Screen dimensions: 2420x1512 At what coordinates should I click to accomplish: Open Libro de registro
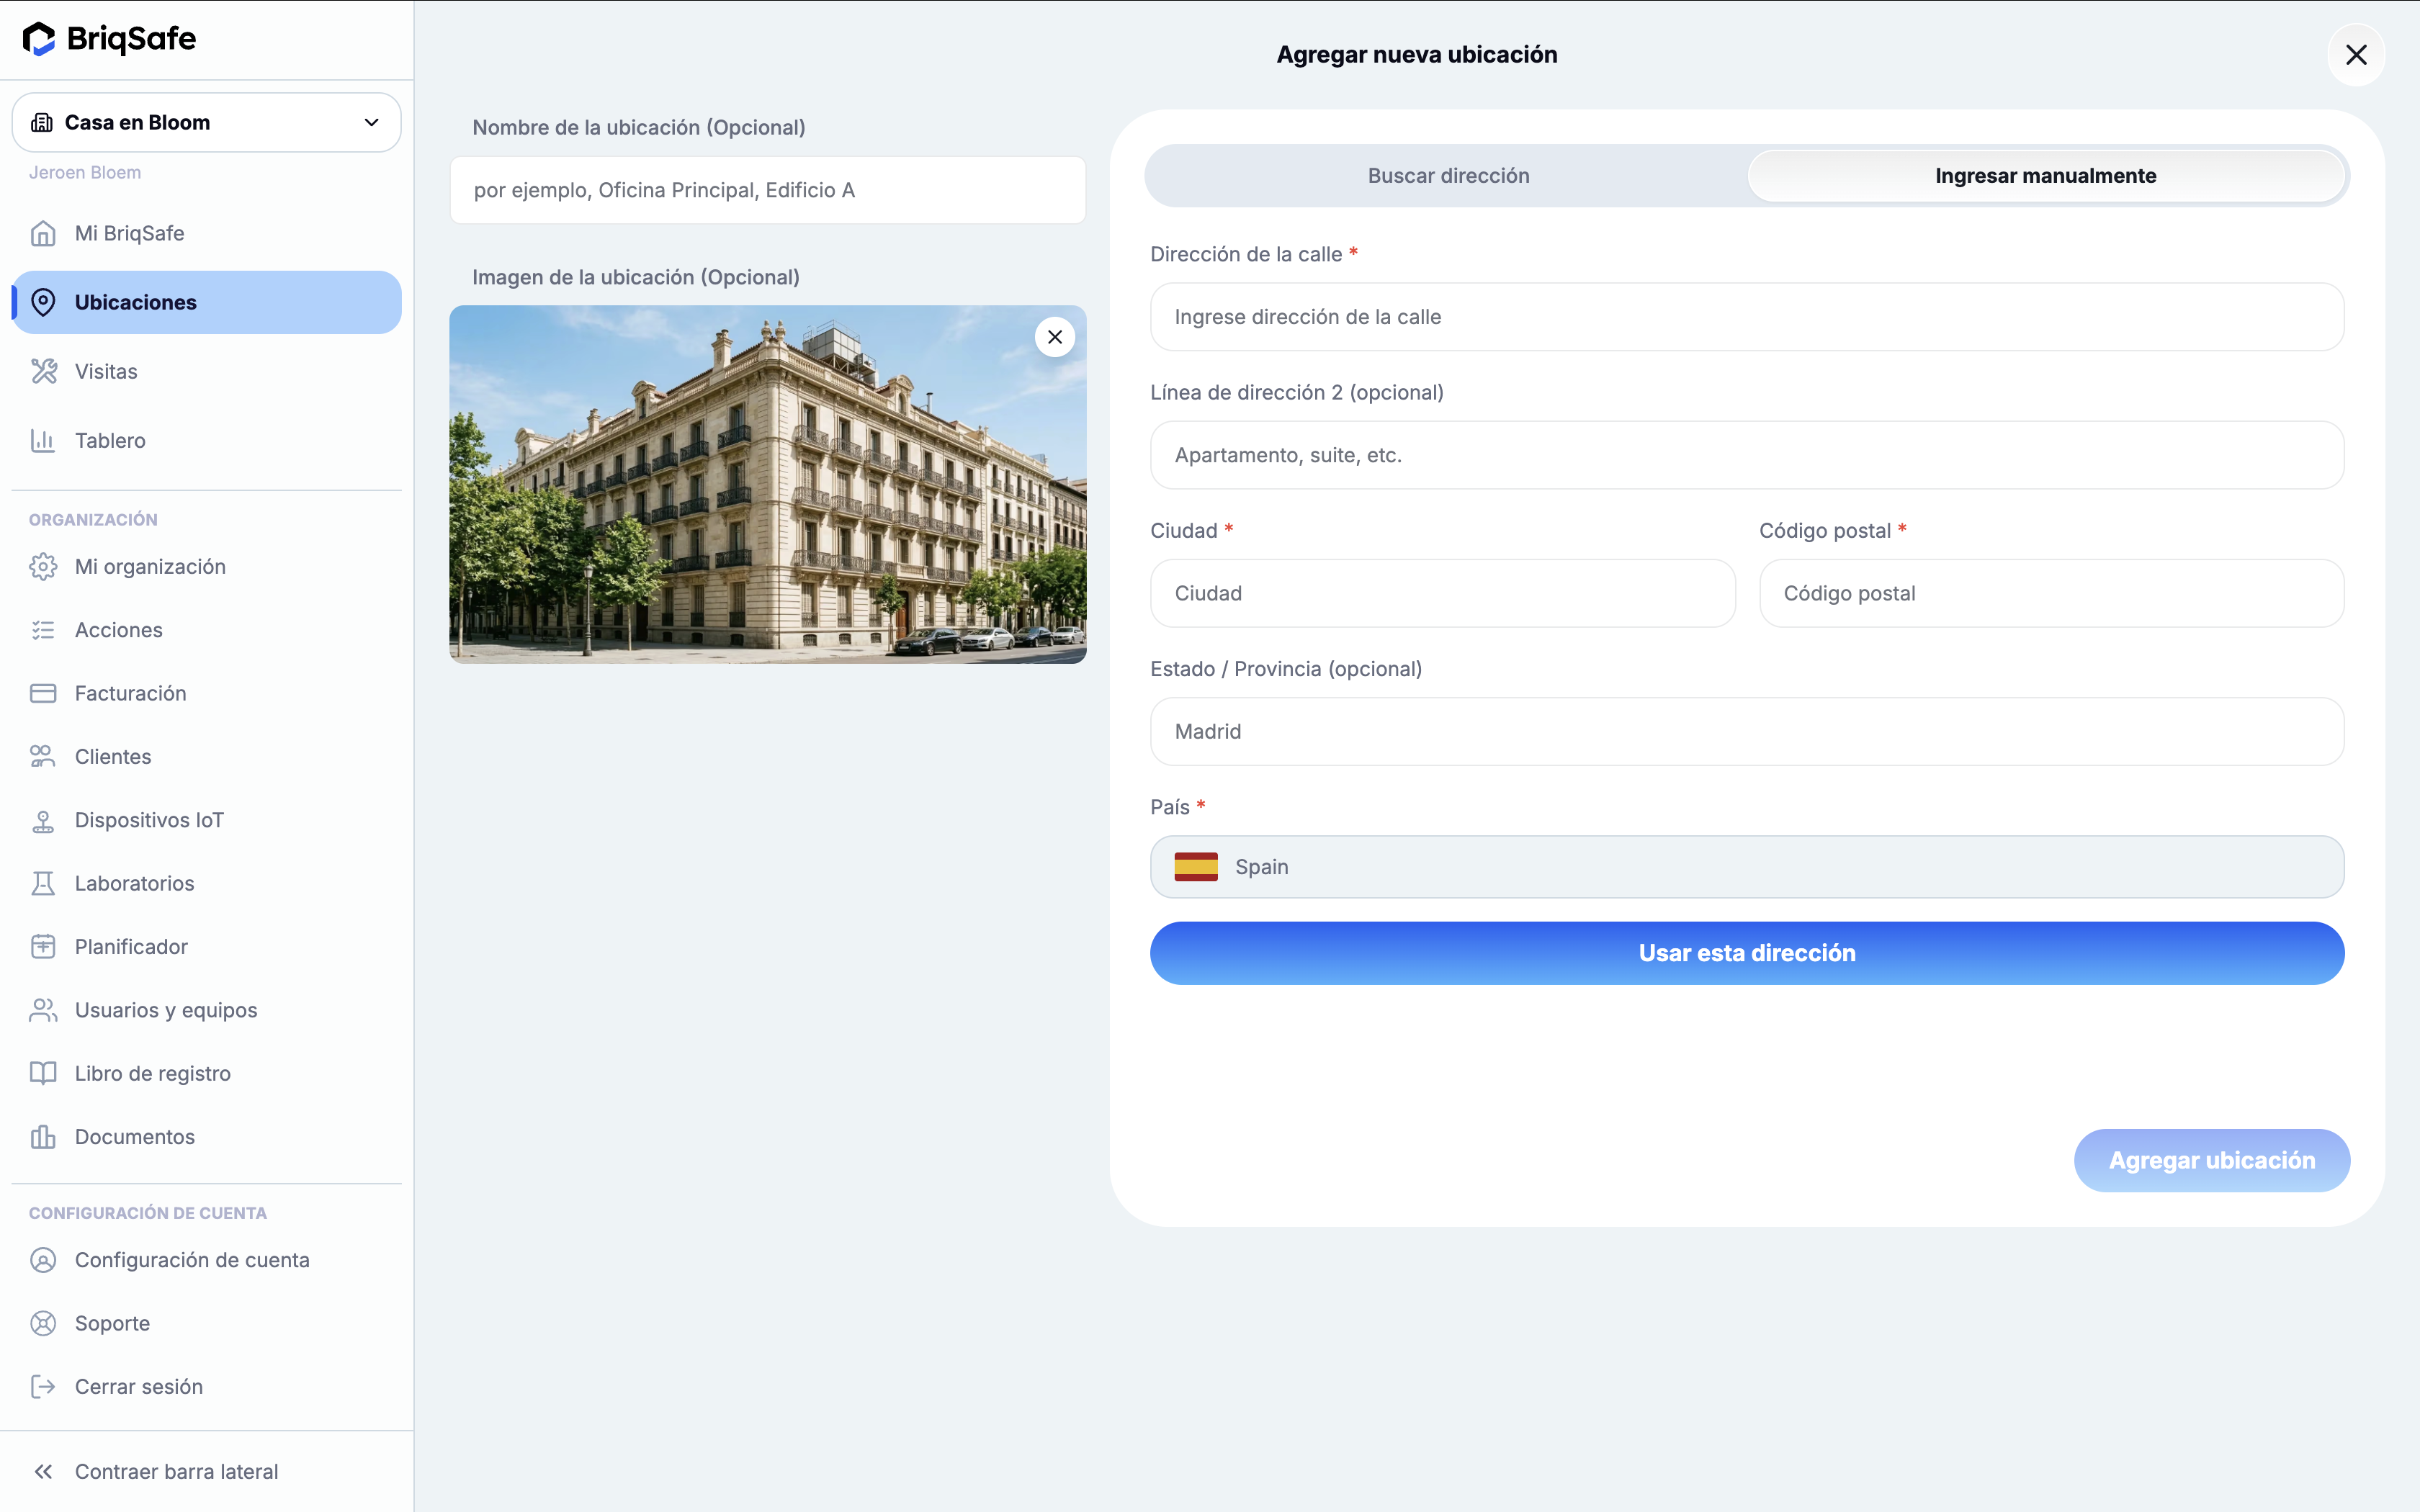coord(206,1073)
